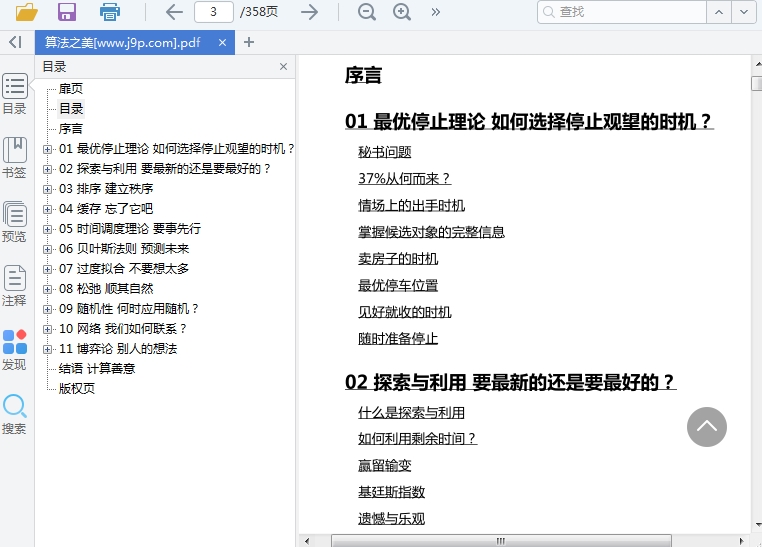Open the 注释 annotations sidebar panel
The height and width of the screenshot is (547, 762).
point(15,285)
